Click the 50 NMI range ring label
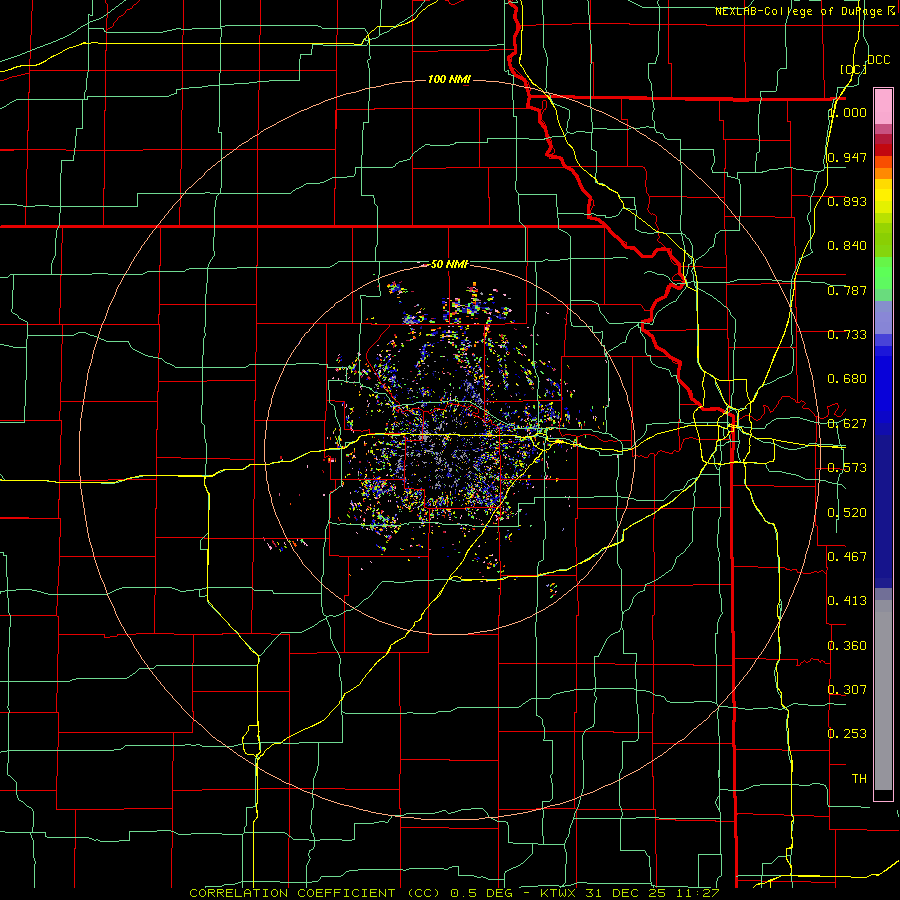The height and width of the screenshot is (900, 900). coord(449,265)
